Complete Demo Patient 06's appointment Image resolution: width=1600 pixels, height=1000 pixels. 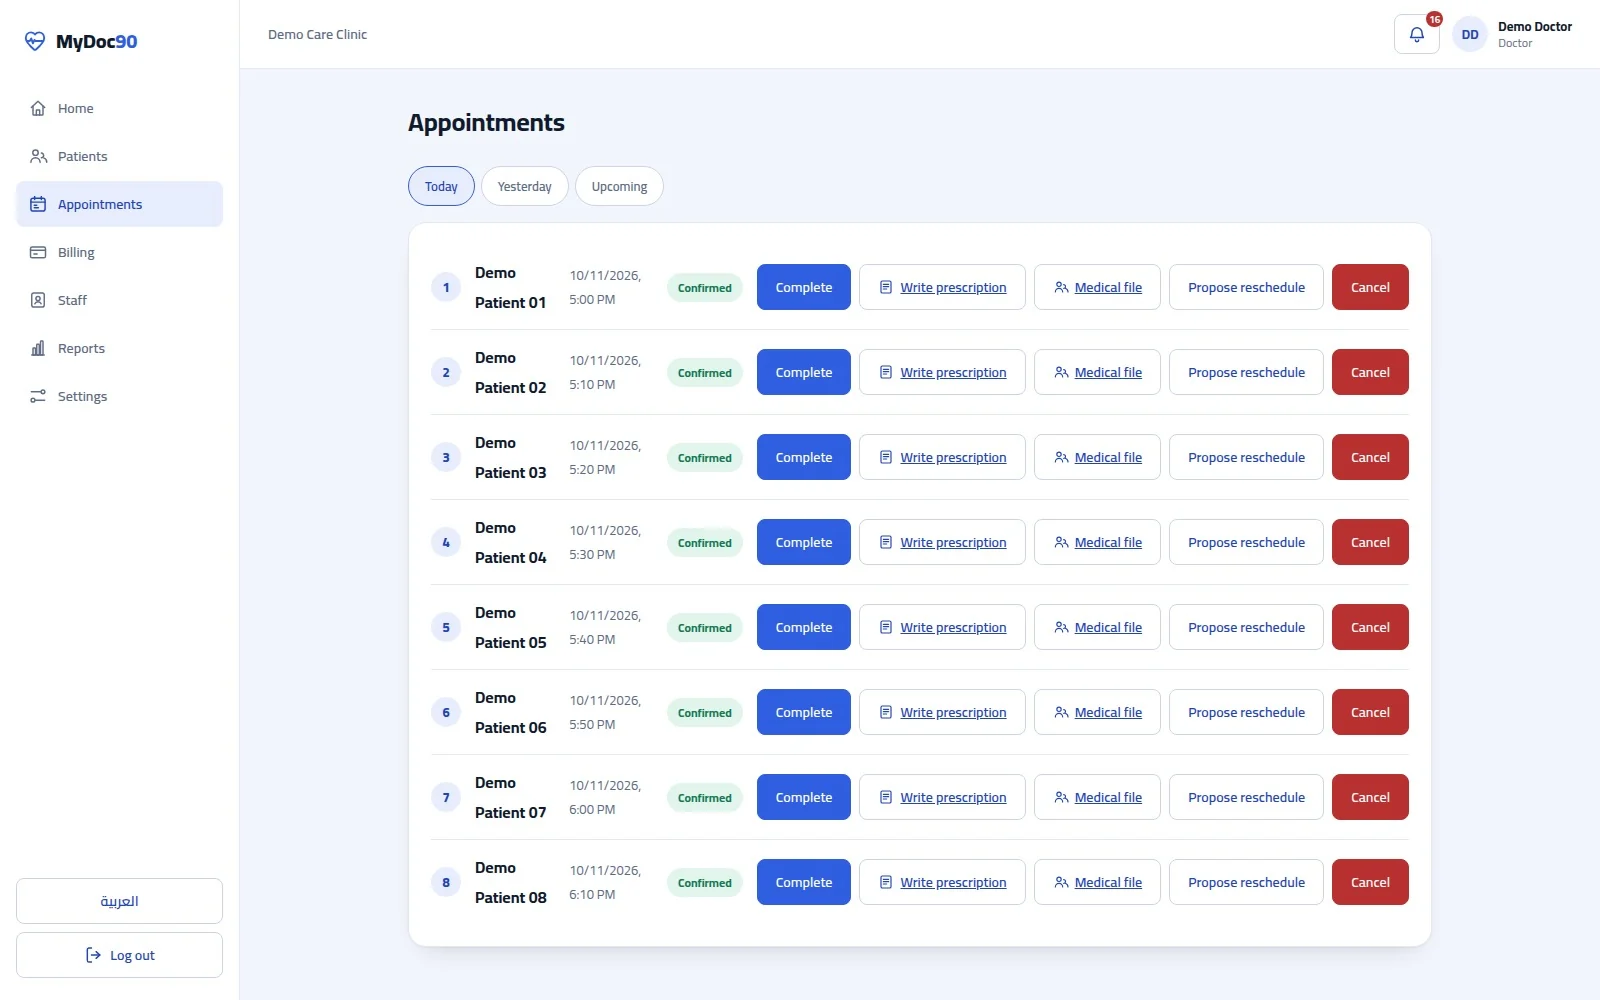(x=803, y=712)
